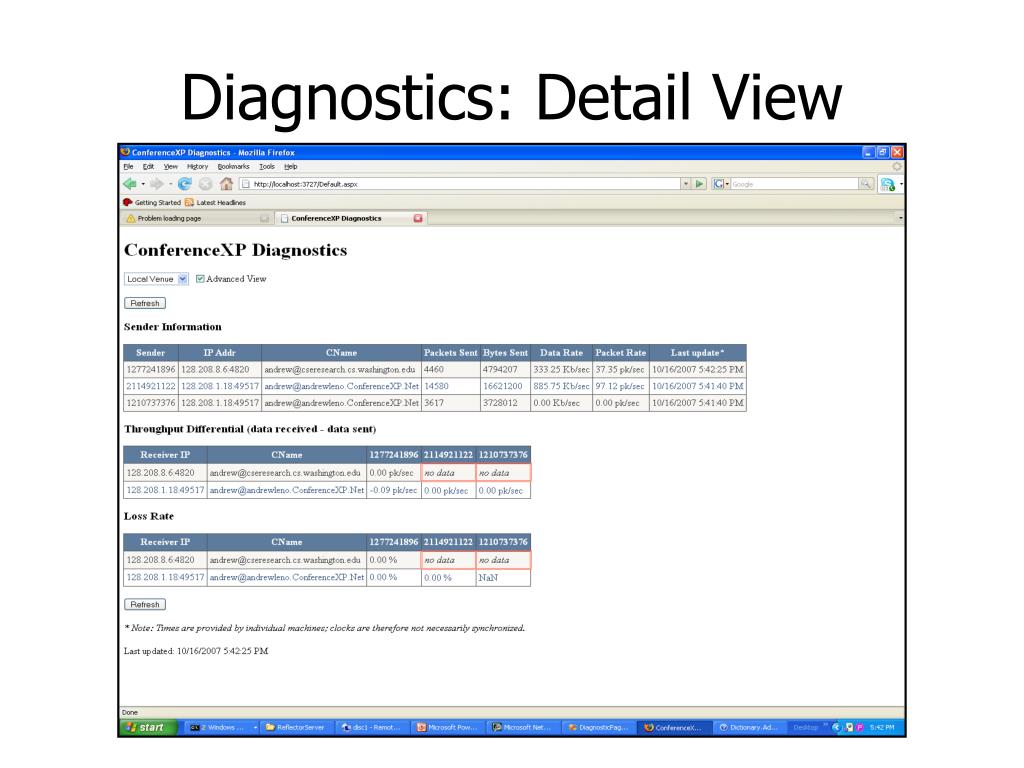
Task: Click sender 1277241896 in Sender Information
Action: [x=151, y=370]
